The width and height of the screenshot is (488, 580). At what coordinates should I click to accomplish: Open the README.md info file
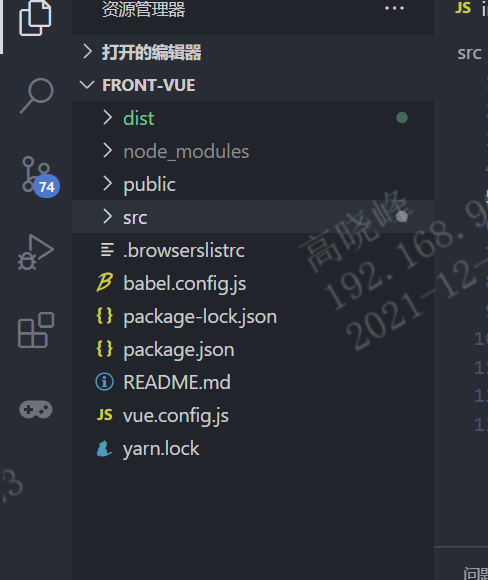[253, 382]
